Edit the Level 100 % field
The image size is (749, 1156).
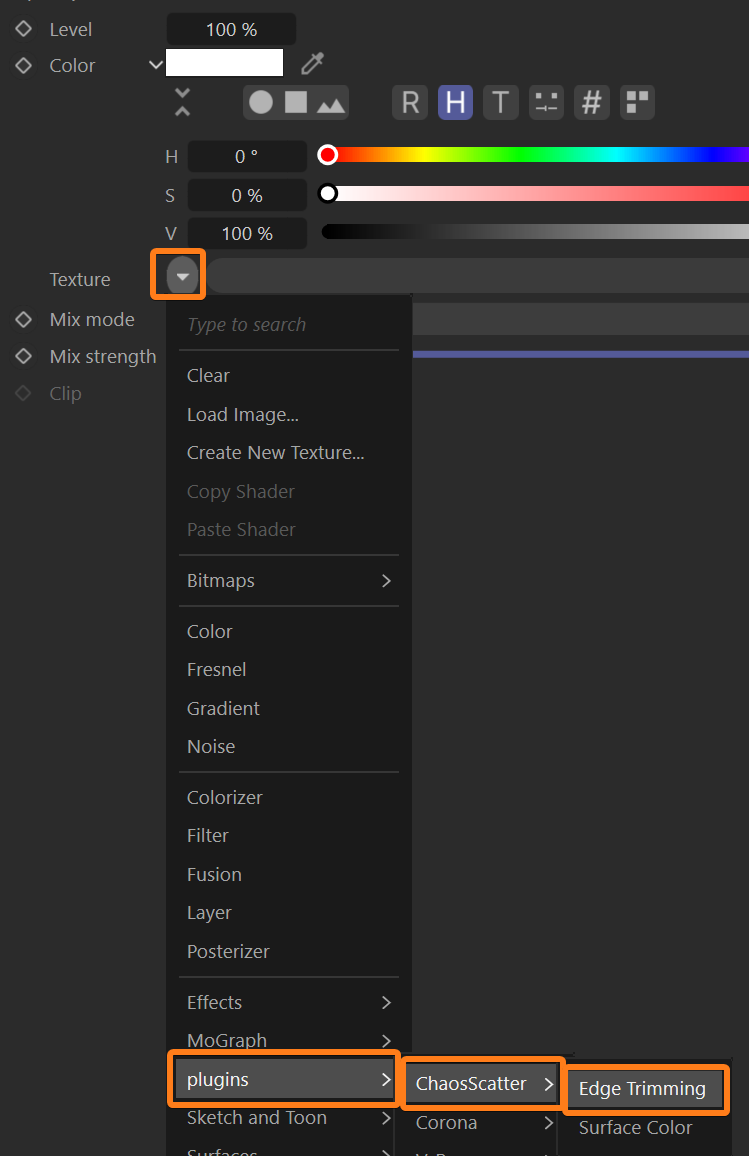[x=231, y=29]
